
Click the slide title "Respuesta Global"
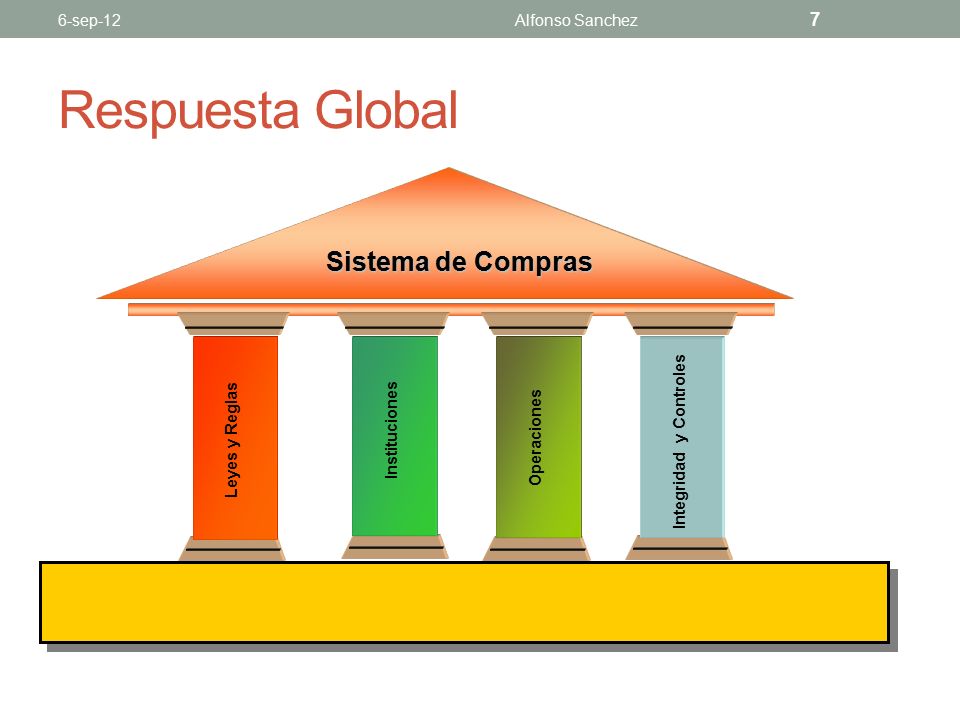(258, 111)
